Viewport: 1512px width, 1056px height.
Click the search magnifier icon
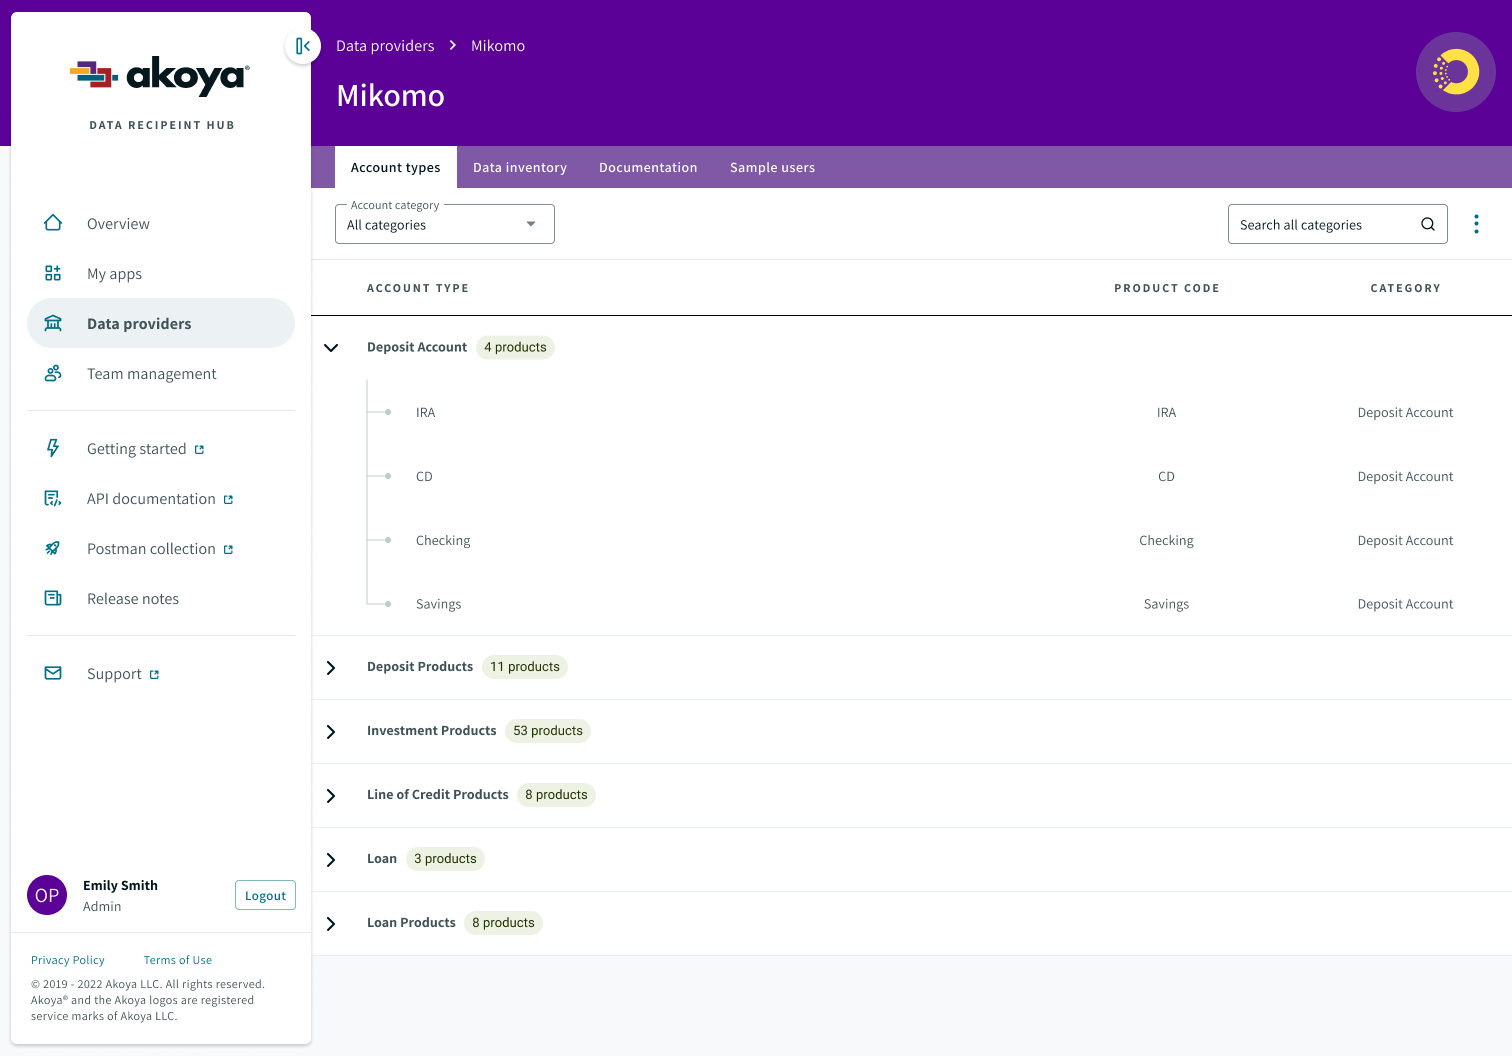(x=1428, y=224)
